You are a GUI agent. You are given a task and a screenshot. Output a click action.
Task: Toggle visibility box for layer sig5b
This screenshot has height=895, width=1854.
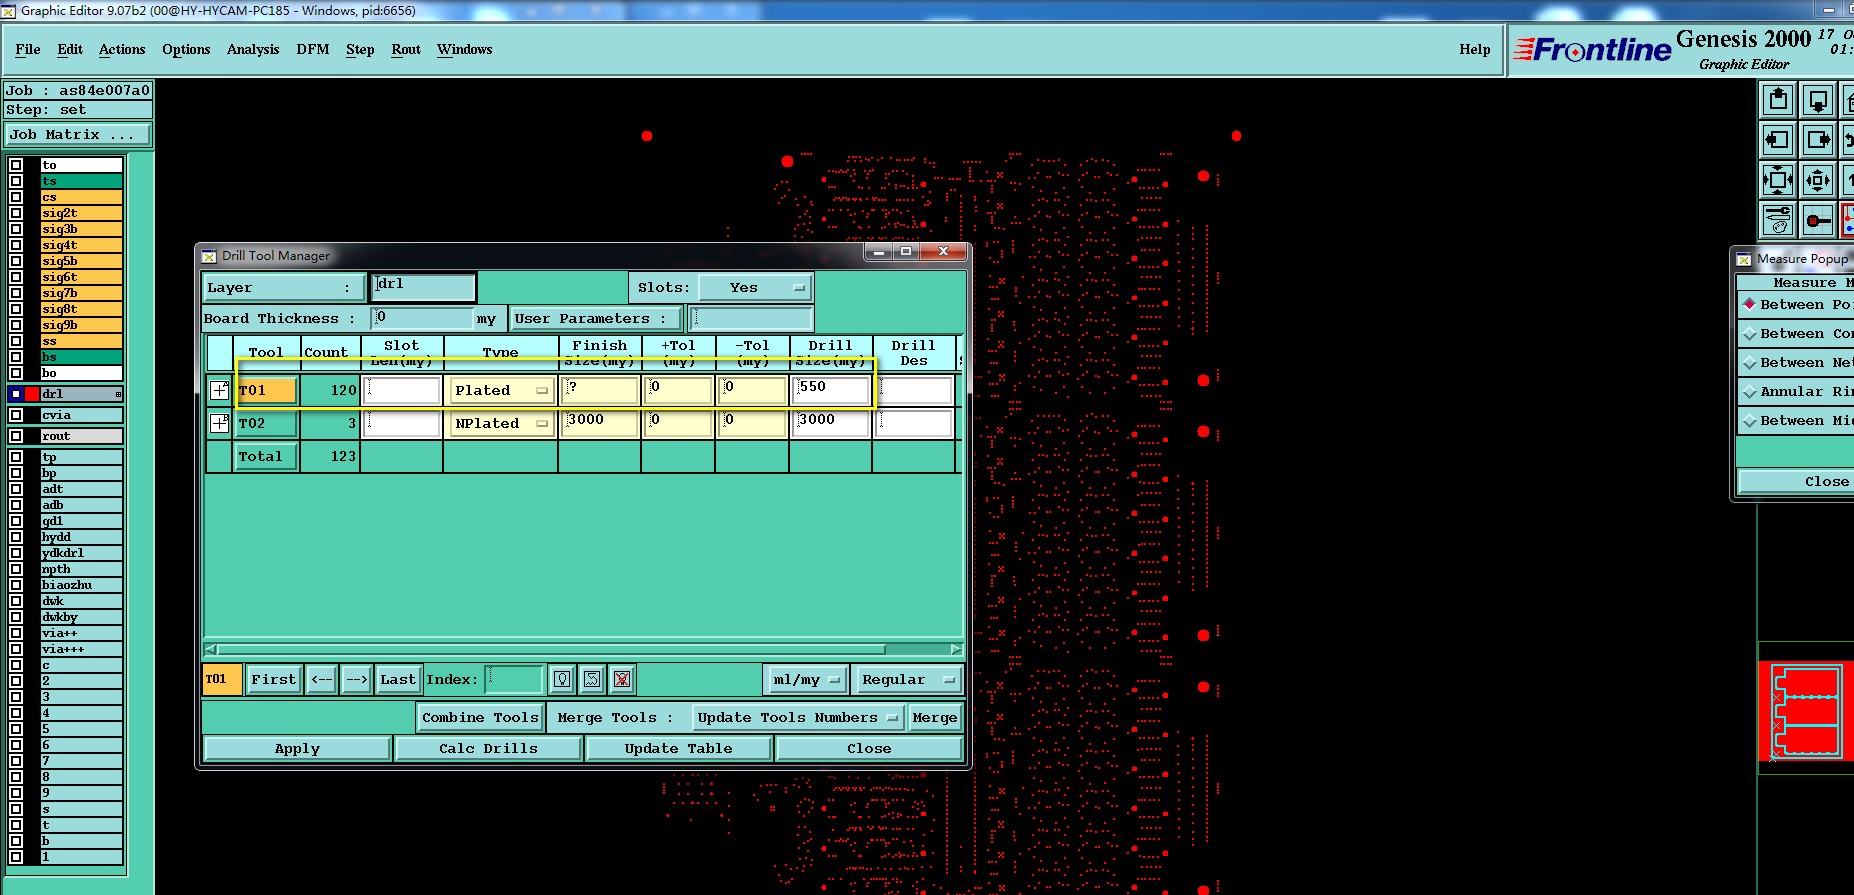click(16, 261)
